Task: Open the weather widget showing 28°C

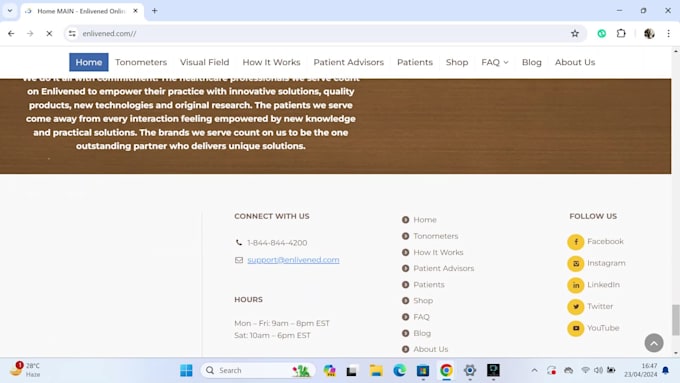Action: 25,370
